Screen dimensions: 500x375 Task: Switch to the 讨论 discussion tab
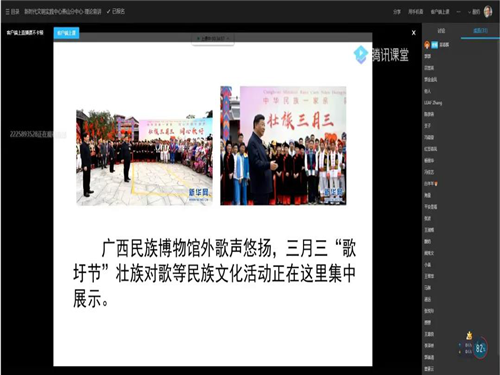point(441,31)
